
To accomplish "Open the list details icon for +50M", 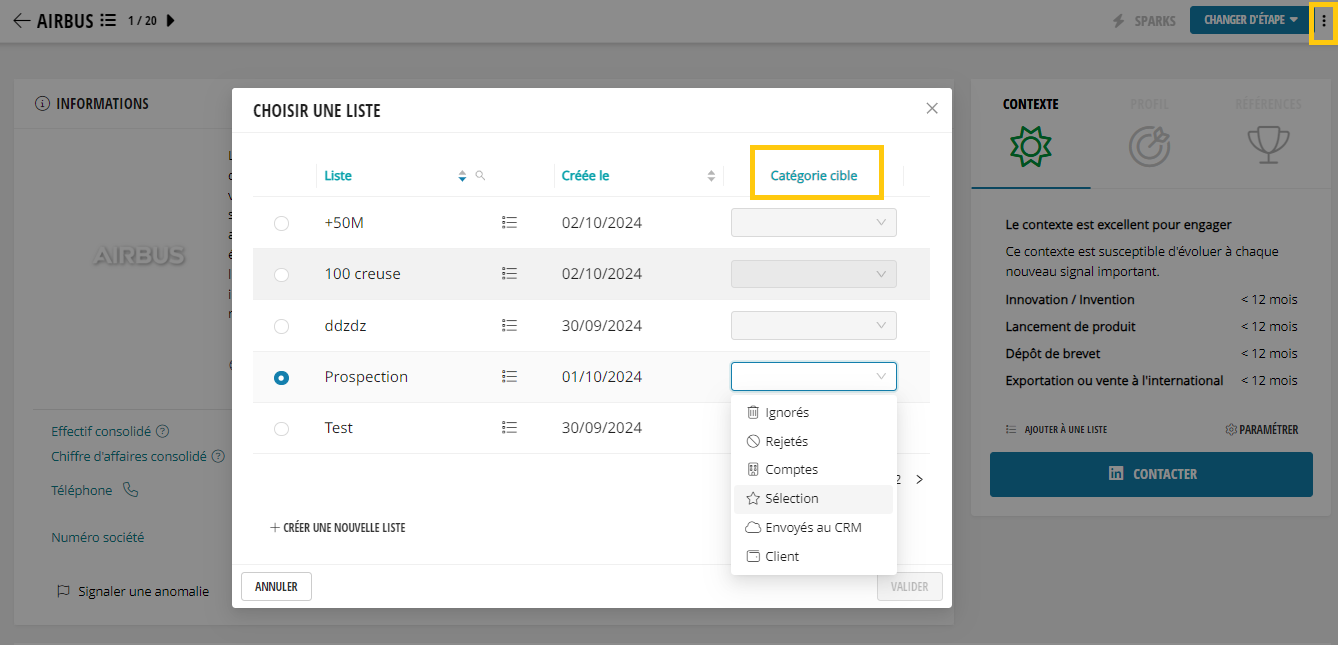I will [x=509, y=222].
